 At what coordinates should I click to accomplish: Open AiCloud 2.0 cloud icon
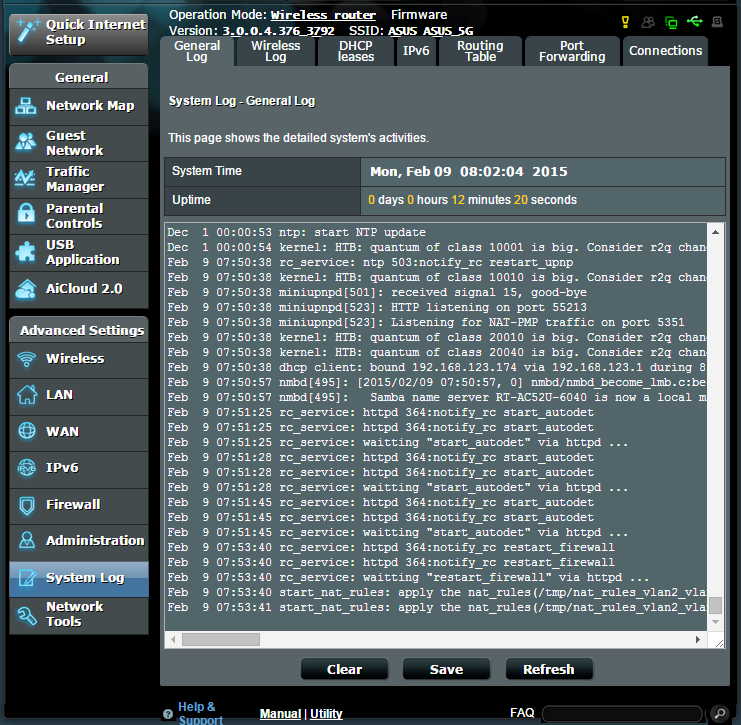[26, 289]
